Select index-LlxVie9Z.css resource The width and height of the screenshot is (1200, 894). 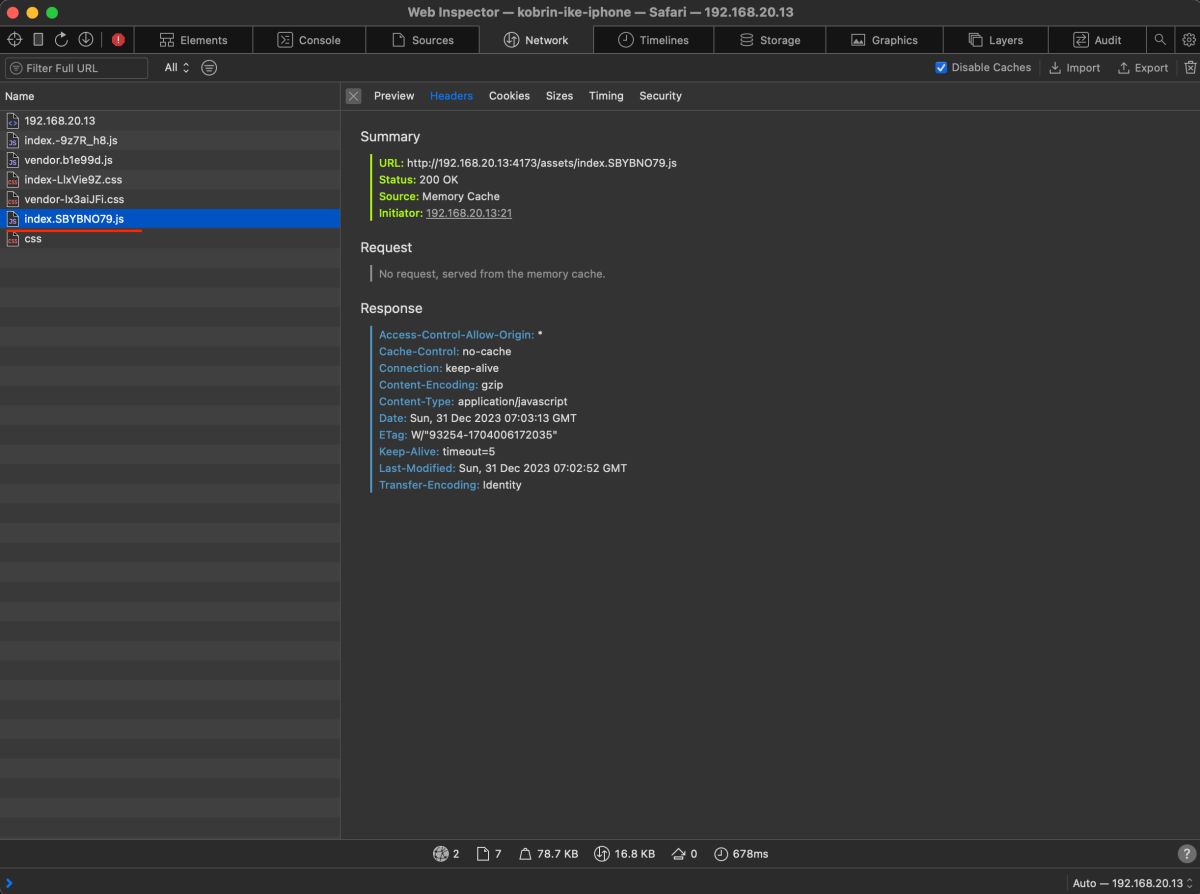click(170, 180)
